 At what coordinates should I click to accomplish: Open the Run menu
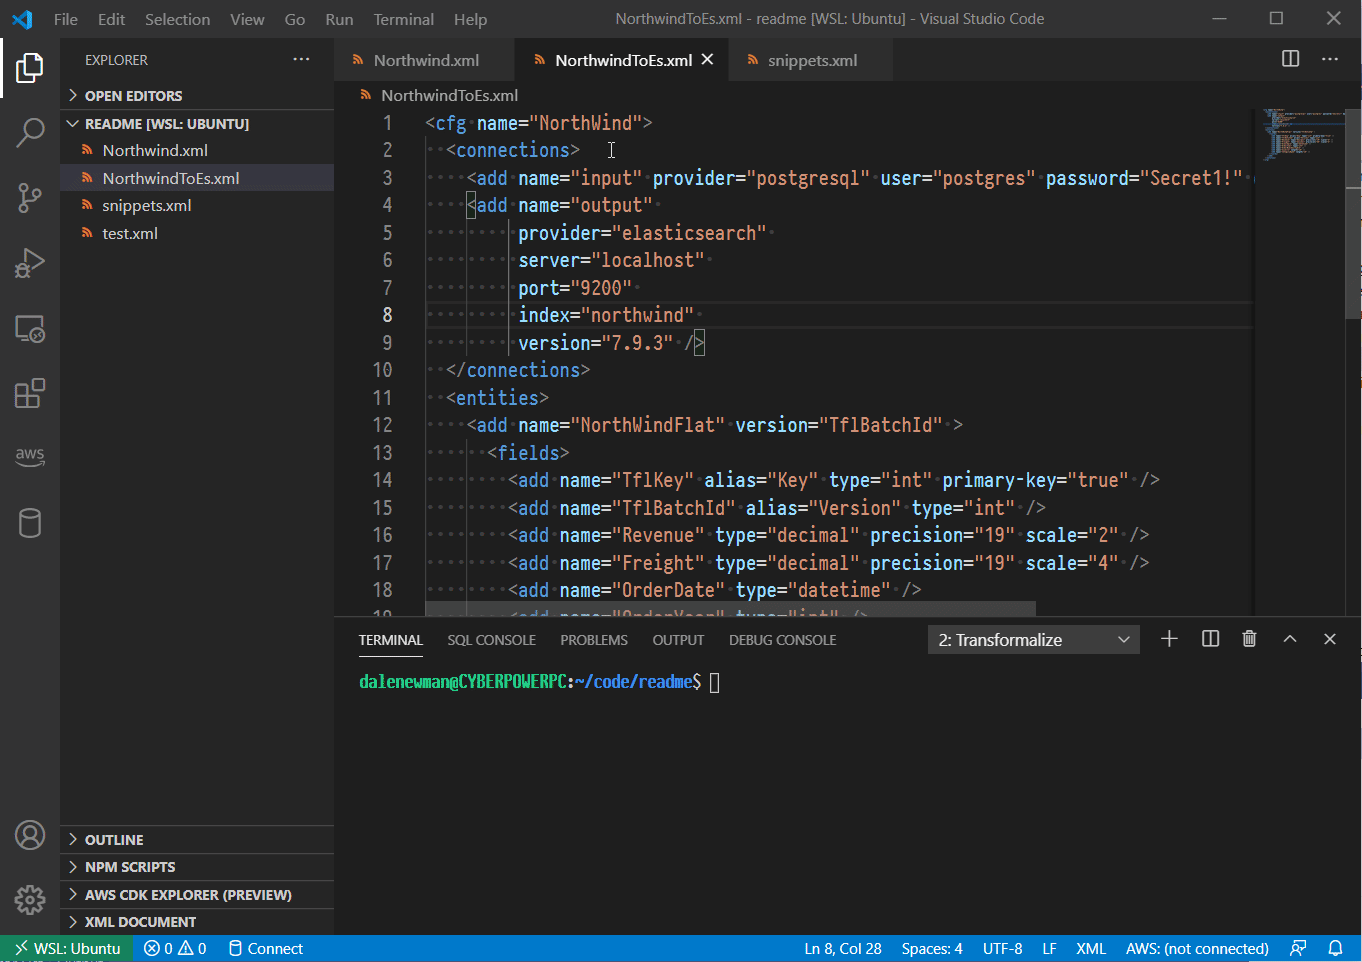click(339, 19)
